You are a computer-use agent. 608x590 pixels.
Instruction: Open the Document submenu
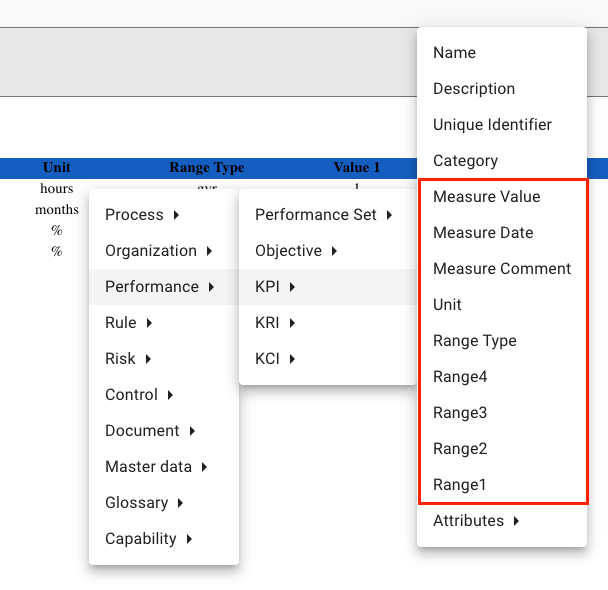164,431
